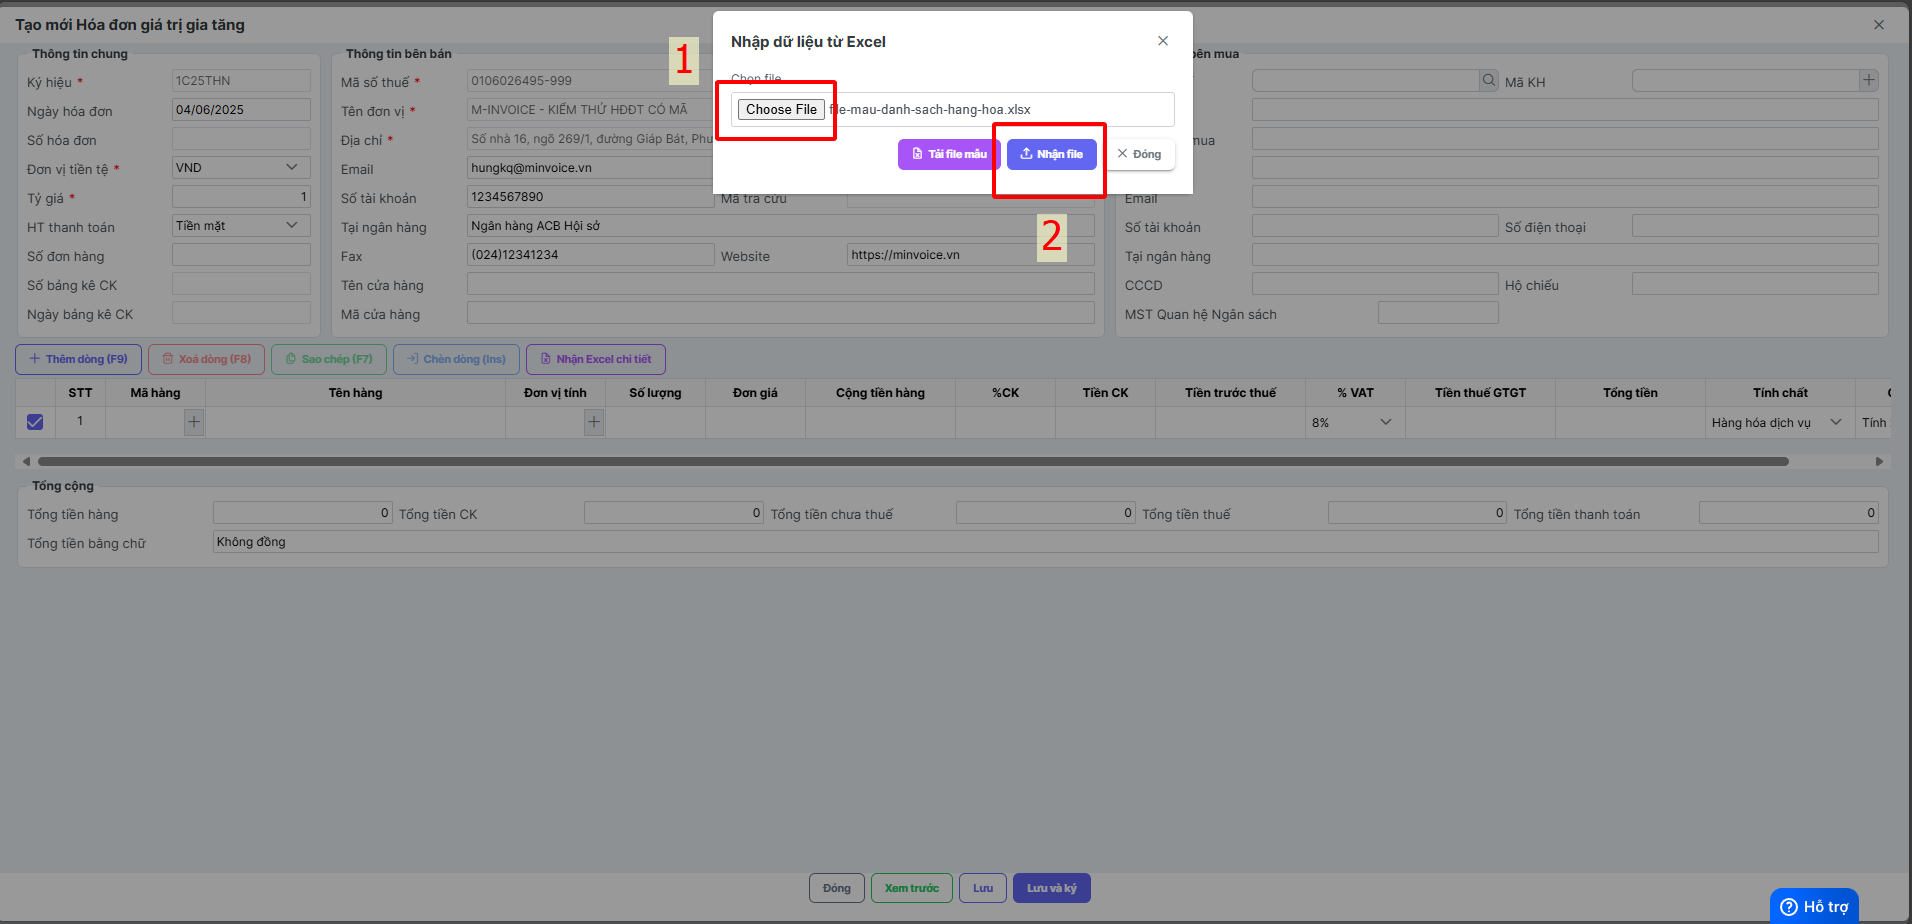Click the search icon in buyer tax field
This screenshot has width=1912, height=924.
(1489, 80)
